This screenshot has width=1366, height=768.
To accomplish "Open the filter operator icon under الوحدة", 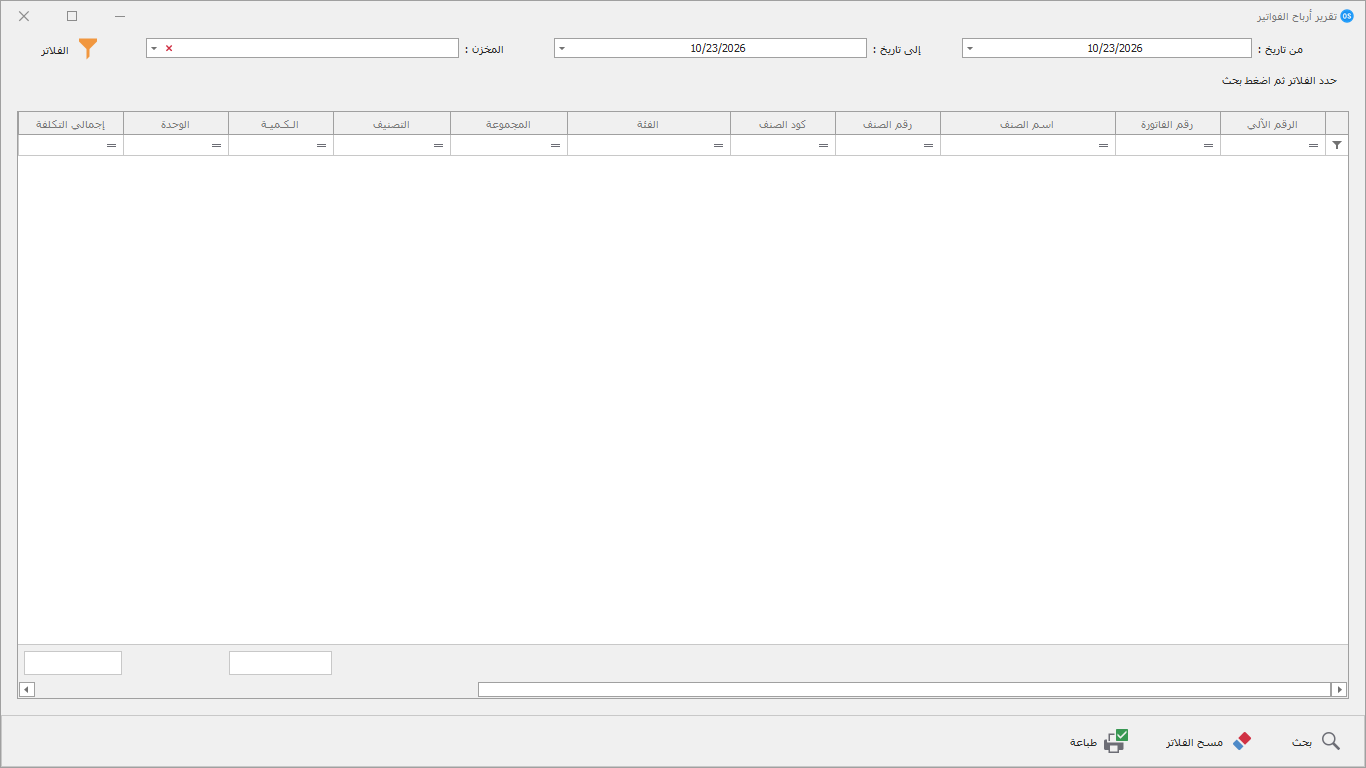I will 216,146.
